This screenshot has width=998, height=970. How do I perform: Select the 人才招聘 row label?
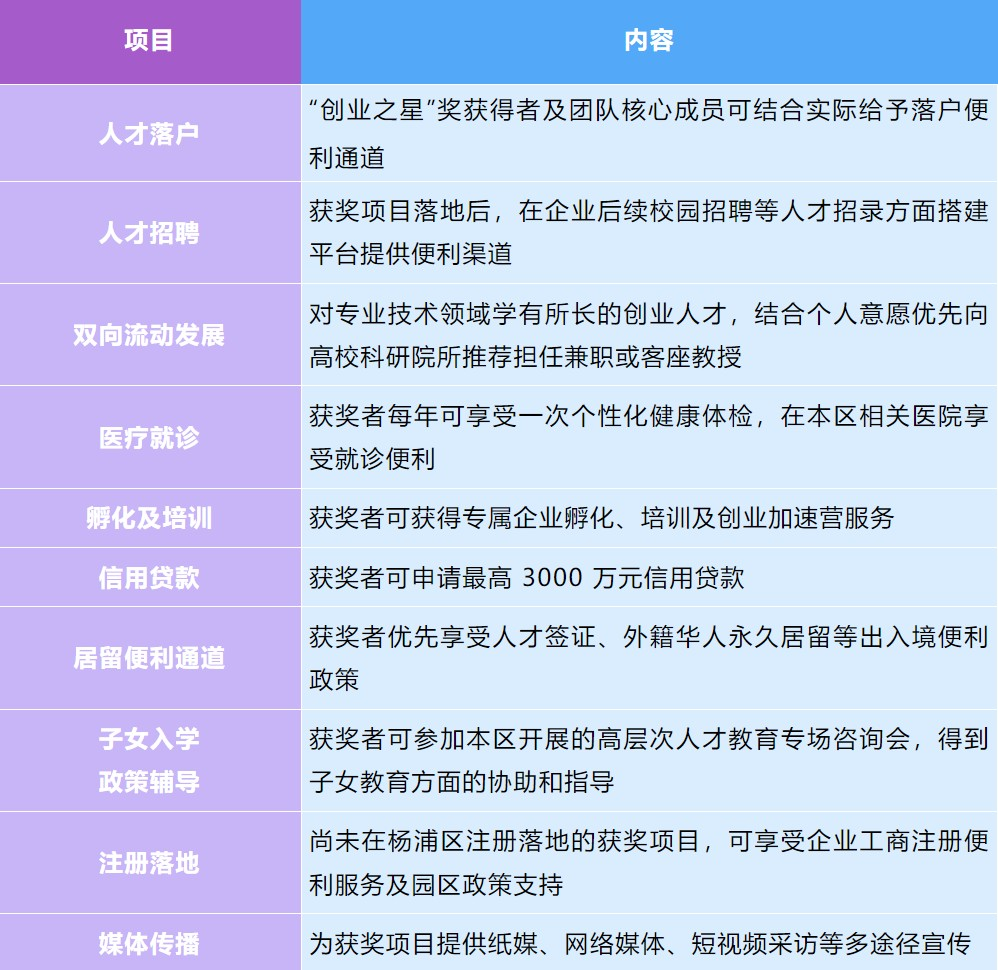tap(149, 233)
